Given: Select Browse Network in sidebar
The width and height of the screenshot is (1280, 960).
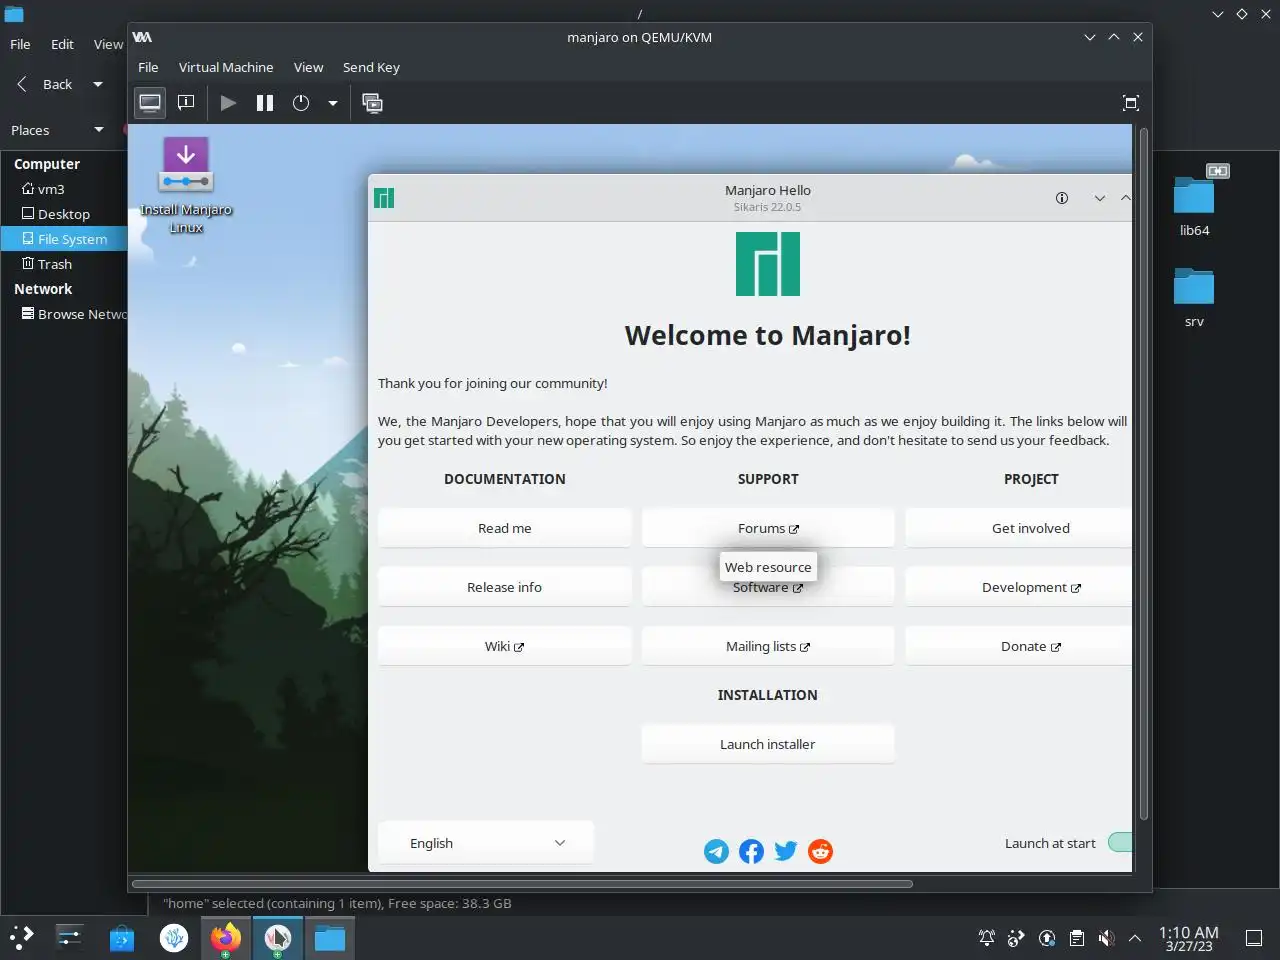Looking at the screenshot, I should [x=64, y=314].
